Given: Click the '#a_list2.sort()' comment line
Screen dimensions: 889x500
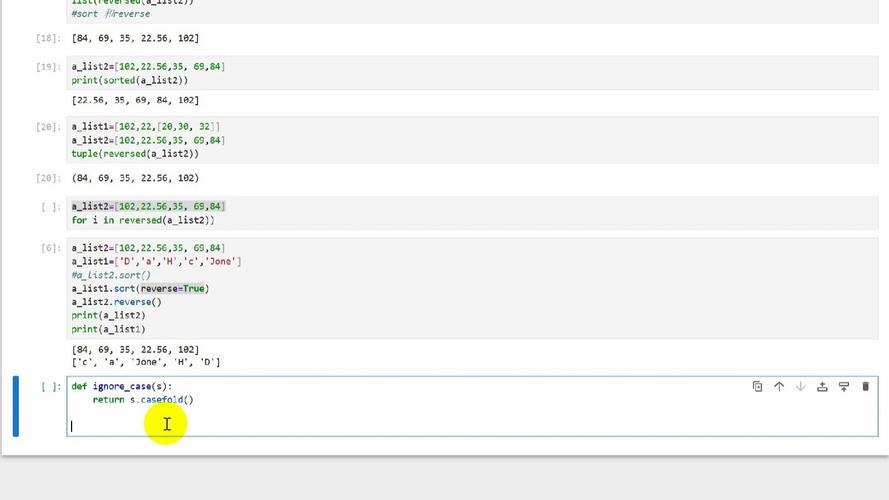Looking at the screenshot, I should (x=111, y=275).
